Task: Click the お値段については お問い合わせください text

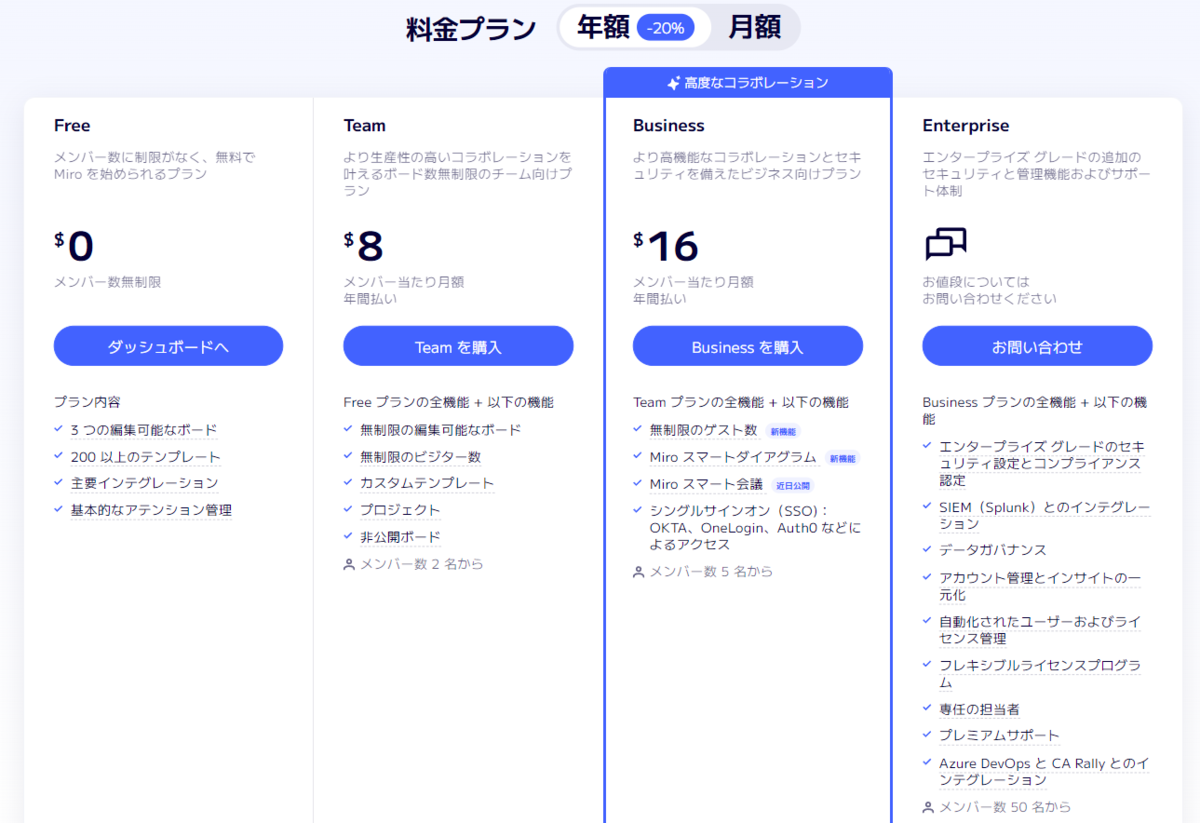Action: coord(989,290)
